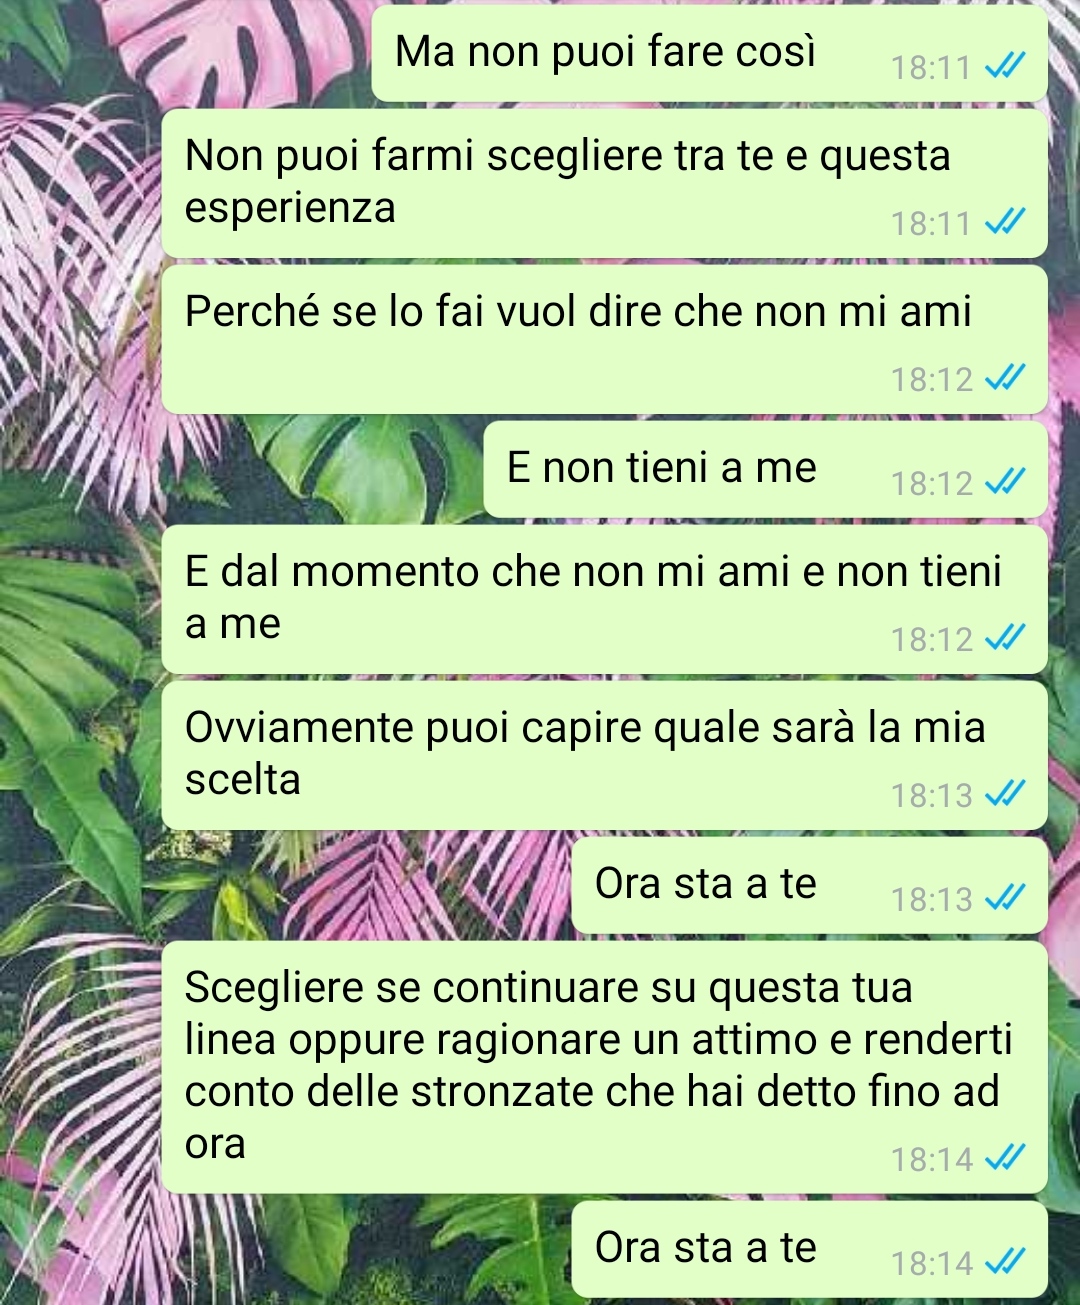Image resolution: width=1080 pixels, height=1305 pixels.
Task: Select the 'Ma non puoi fare così' message bubble
Action: click(709, 53)
